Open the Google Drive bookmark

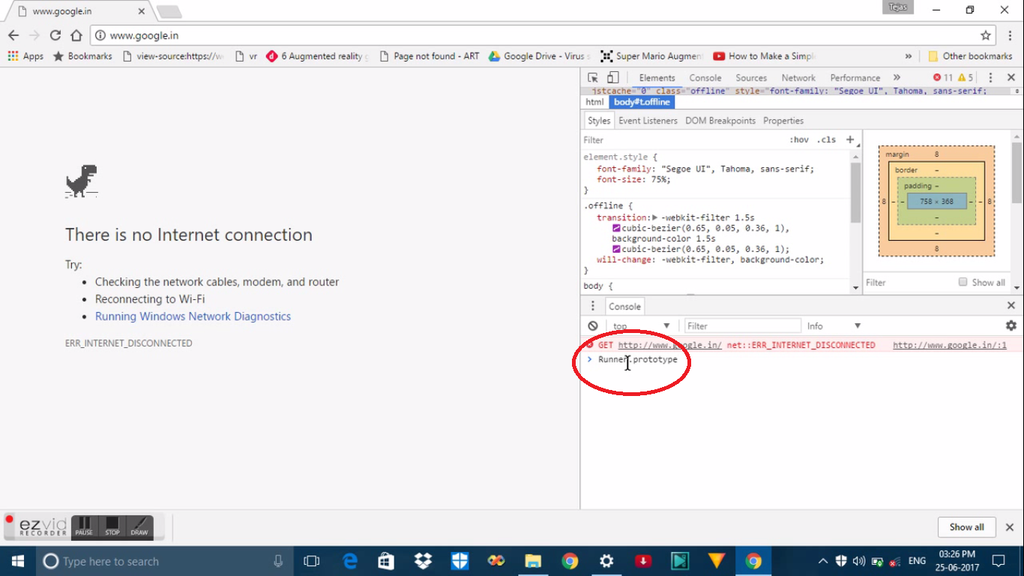click(539, 56)
